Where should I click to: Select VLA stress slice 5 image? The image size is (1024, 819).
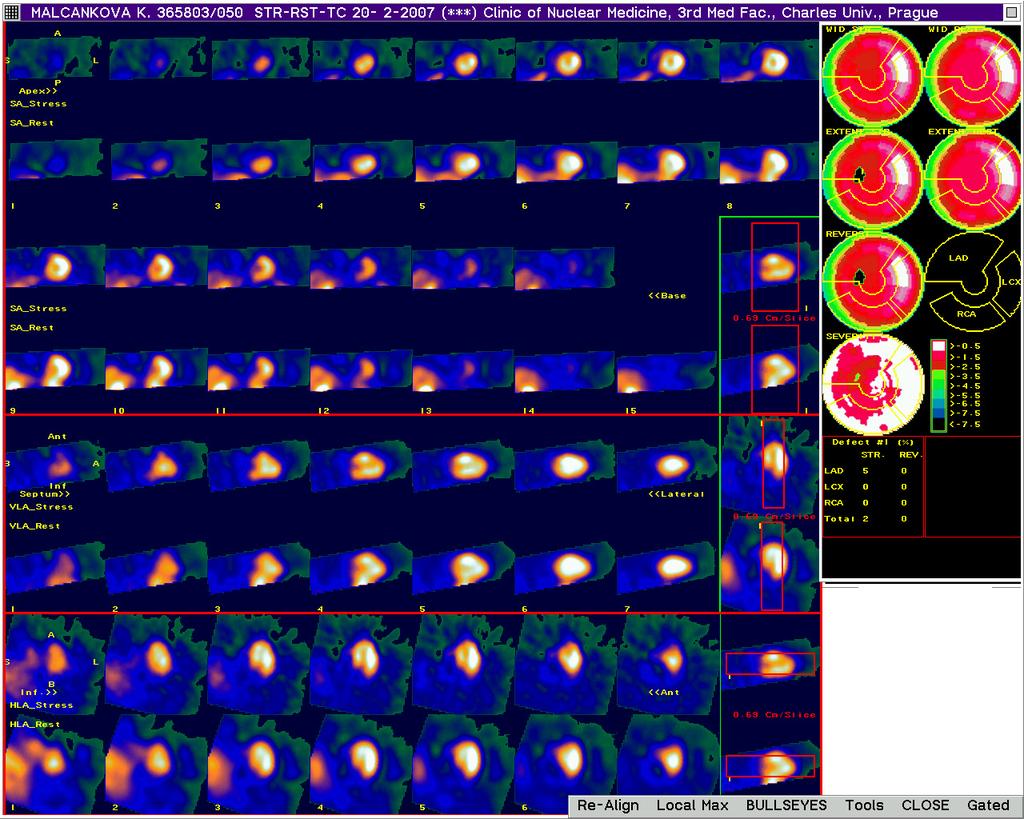(464, 465)
